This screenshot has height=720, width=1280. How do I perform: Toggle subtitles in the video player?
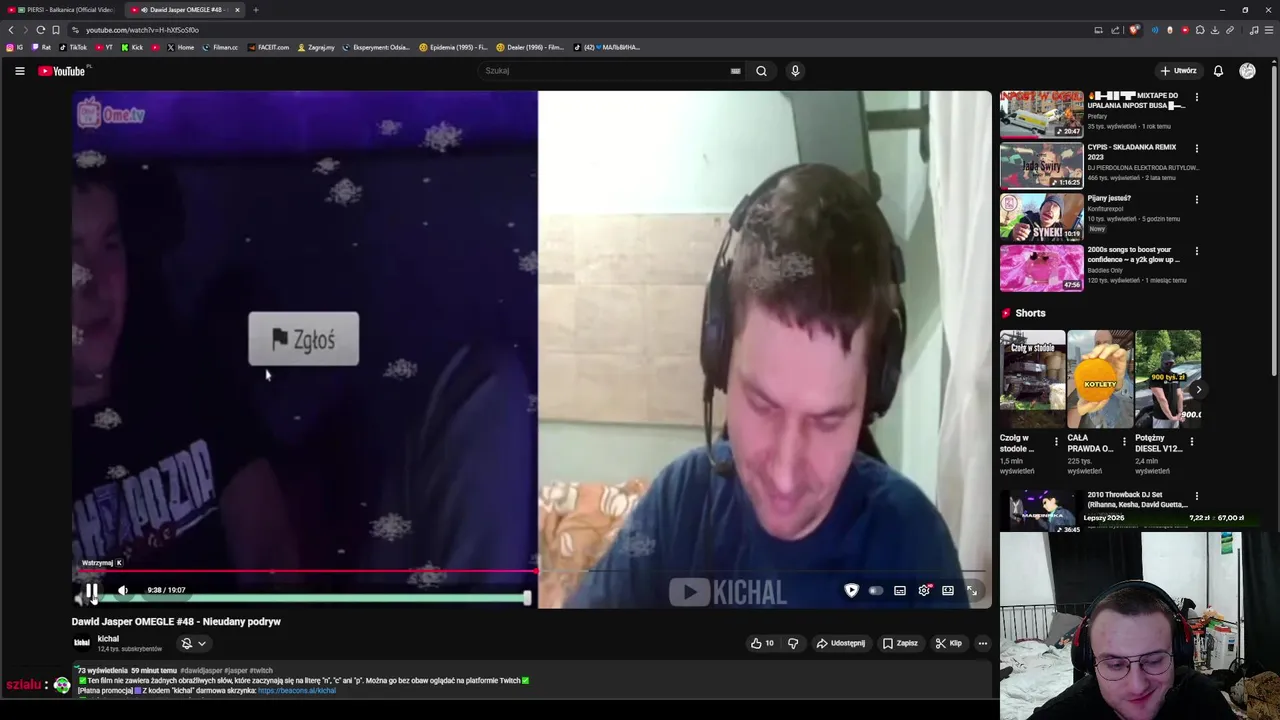(900, 590)
